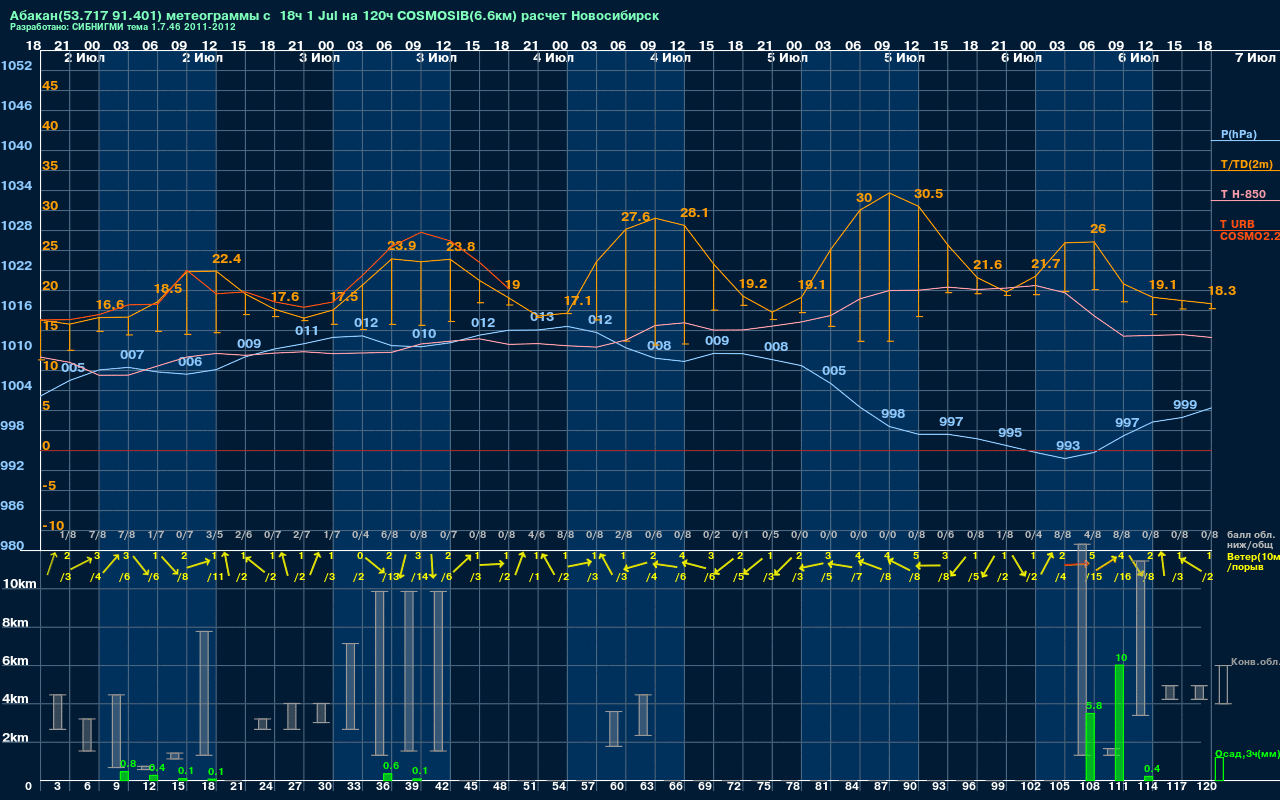The width and height of the screenshot is (1280, 800).
Task: Click the light blue line under P(hPa) legend
Action: coord(1245,141)
